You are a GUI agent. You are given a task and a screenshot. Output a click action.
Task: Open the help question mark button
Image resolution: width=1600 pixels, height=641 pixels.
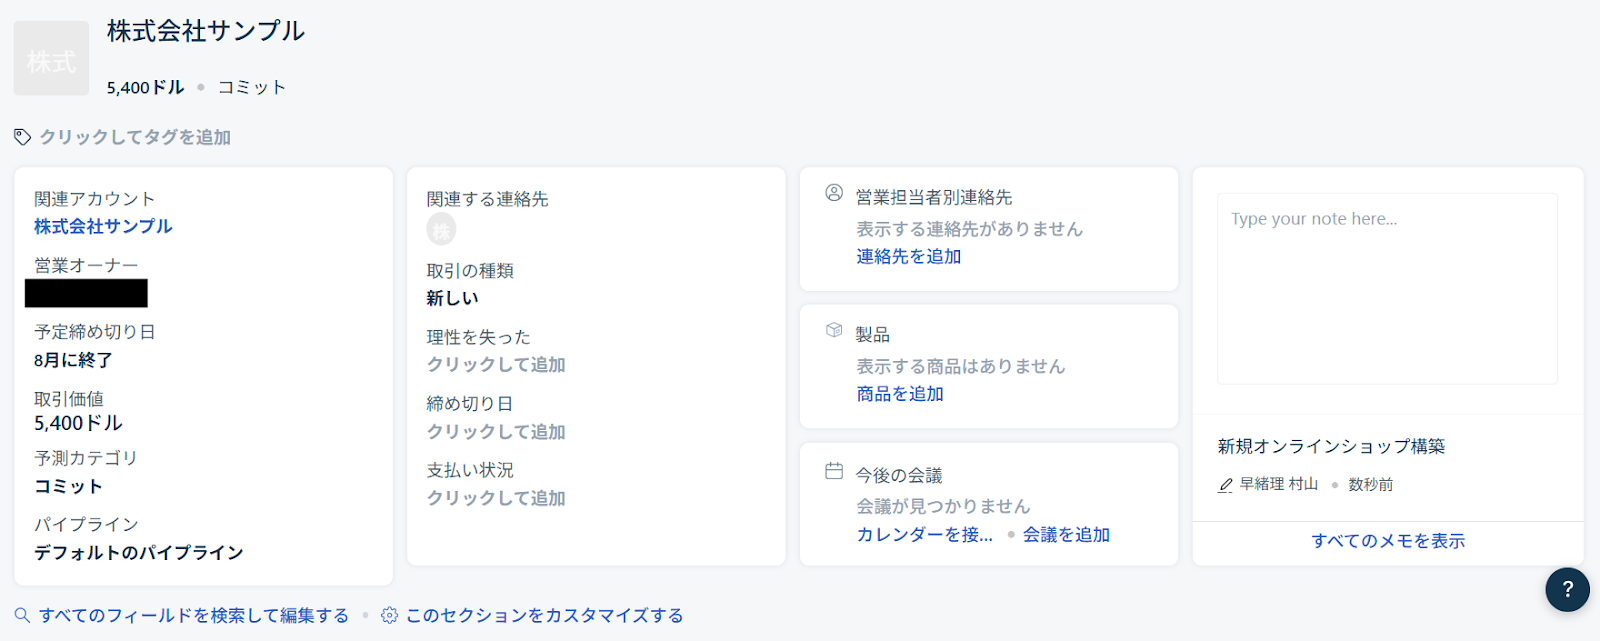[x=1567, y=589]
